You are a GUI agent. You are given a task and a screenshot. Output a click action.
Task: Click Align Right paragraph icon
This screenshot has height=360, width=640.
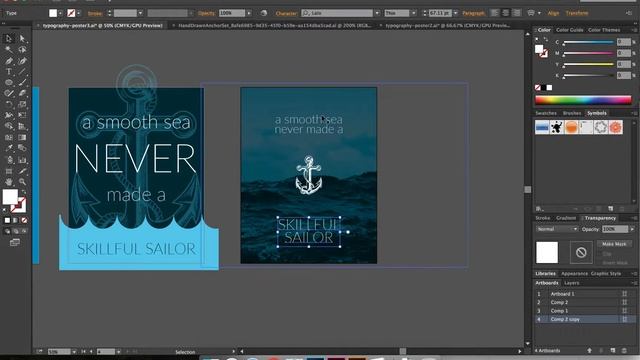point(516,13)
